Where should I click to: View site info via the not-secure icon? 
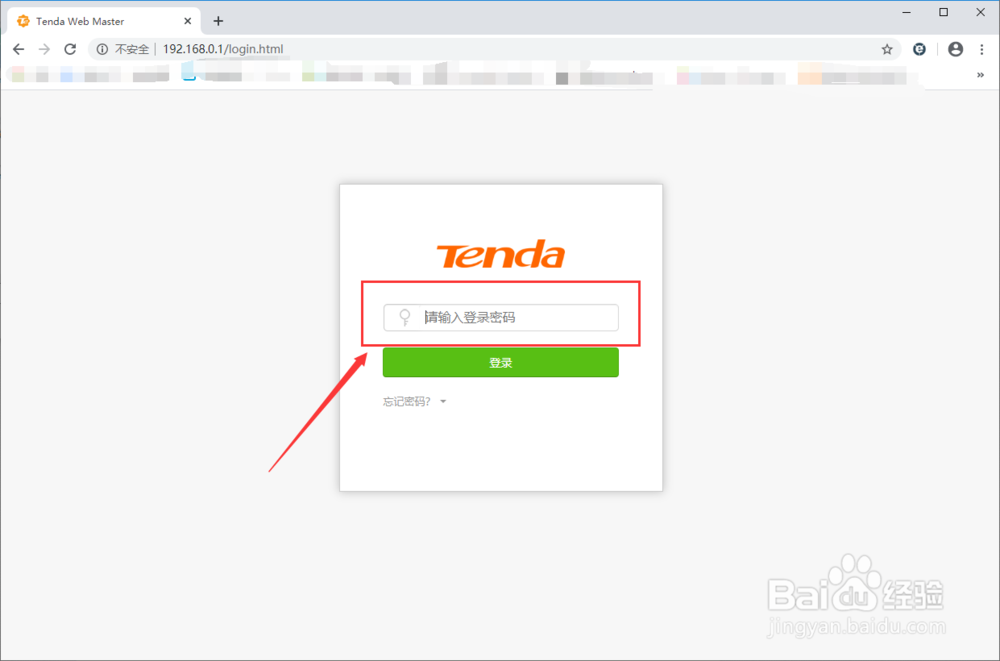coord(102,49)
